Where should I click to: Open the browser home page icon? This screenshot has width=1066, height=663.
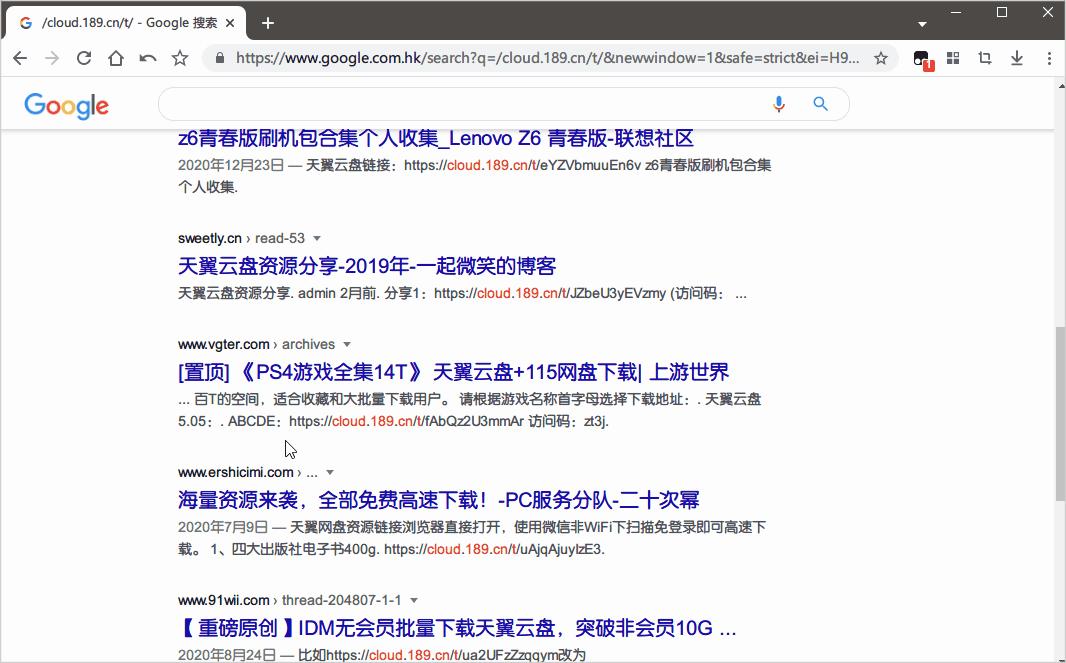click(x=115, y=58)
